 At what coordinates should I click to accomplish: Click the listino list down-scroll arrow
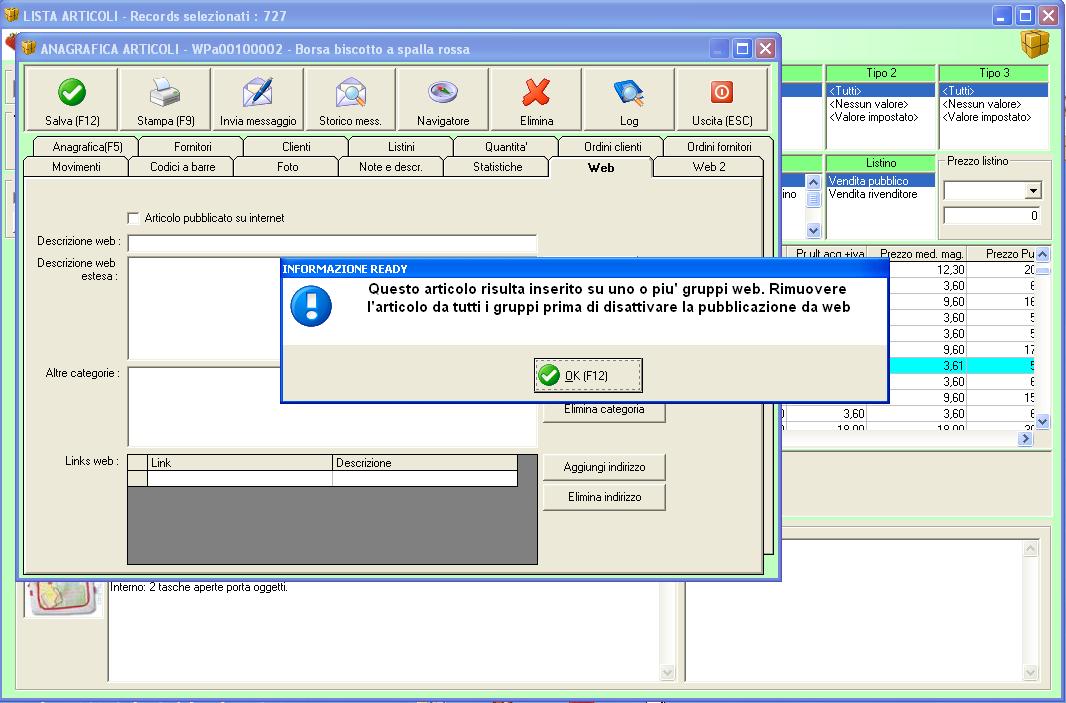click(x=813, y=230)
